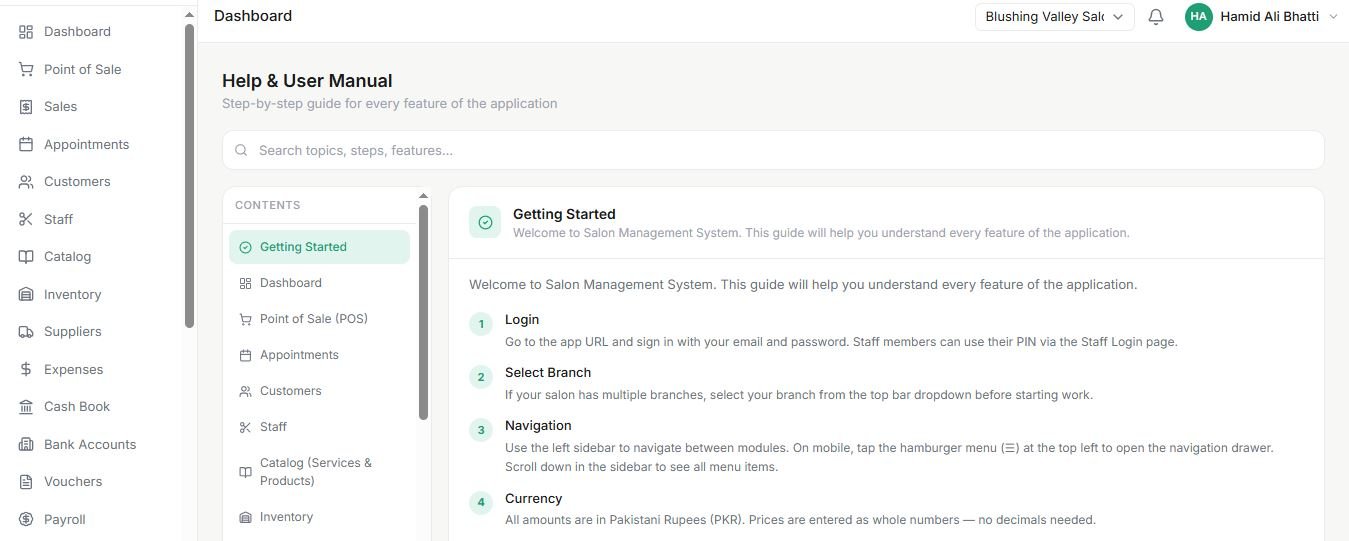Click scroll-up arrow of contents panel
The width and height of the screenshot is (1349, 541).
pyautogui.click(x=423, y=196)
